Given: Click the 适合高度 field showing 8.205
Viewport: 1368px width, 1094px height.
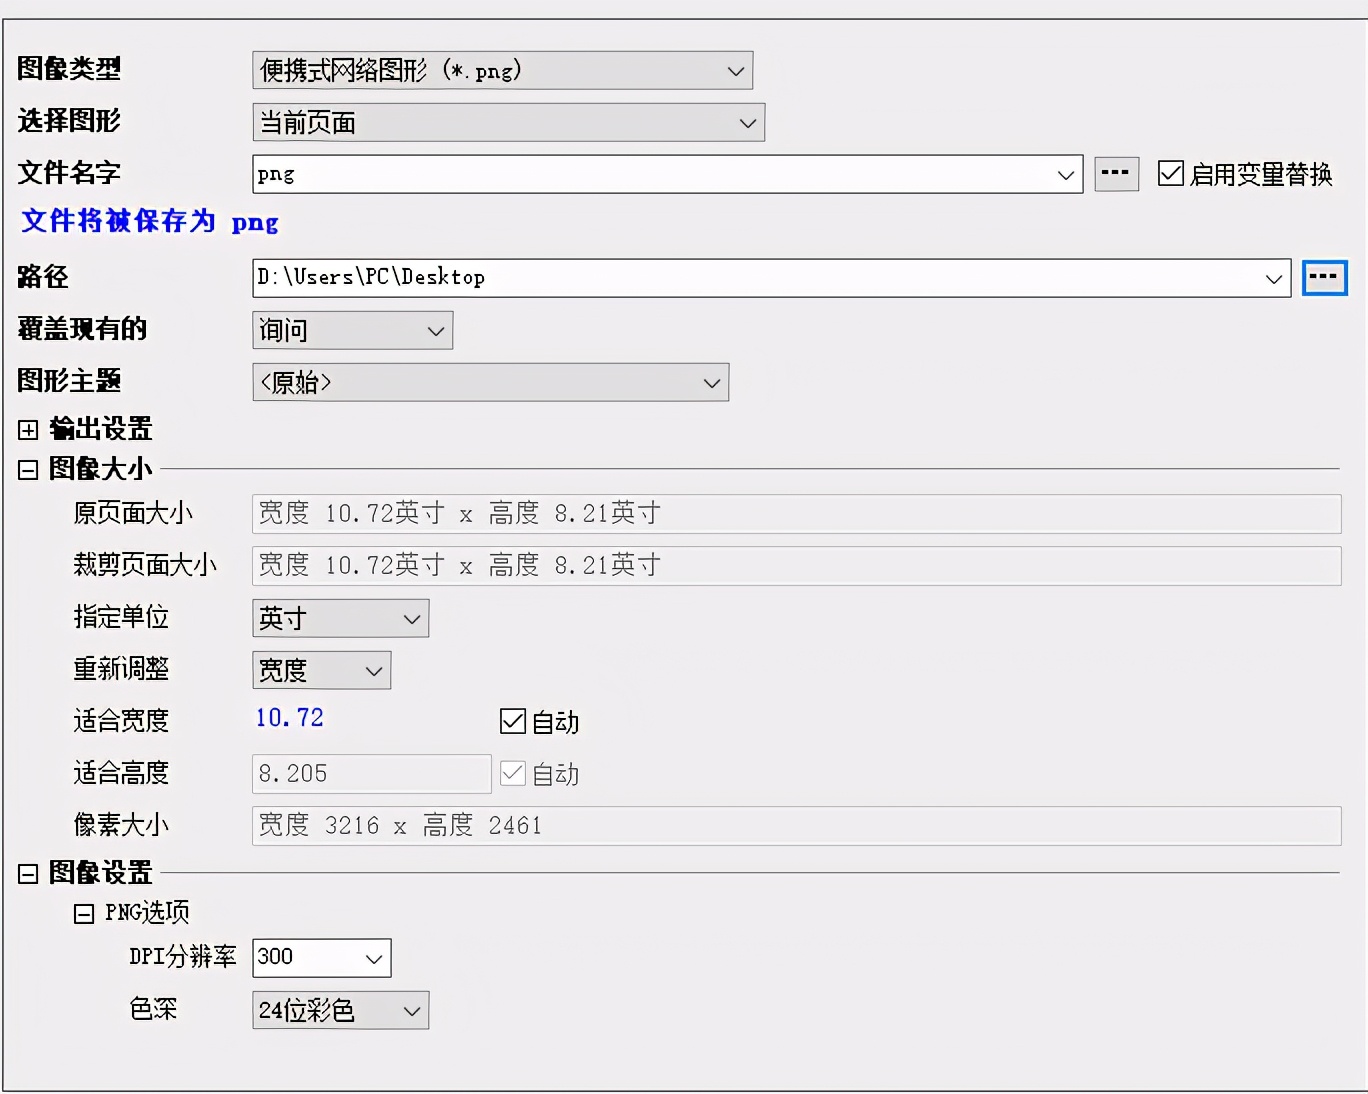Looking at the screenshot, I should click(x=371, y=774).
